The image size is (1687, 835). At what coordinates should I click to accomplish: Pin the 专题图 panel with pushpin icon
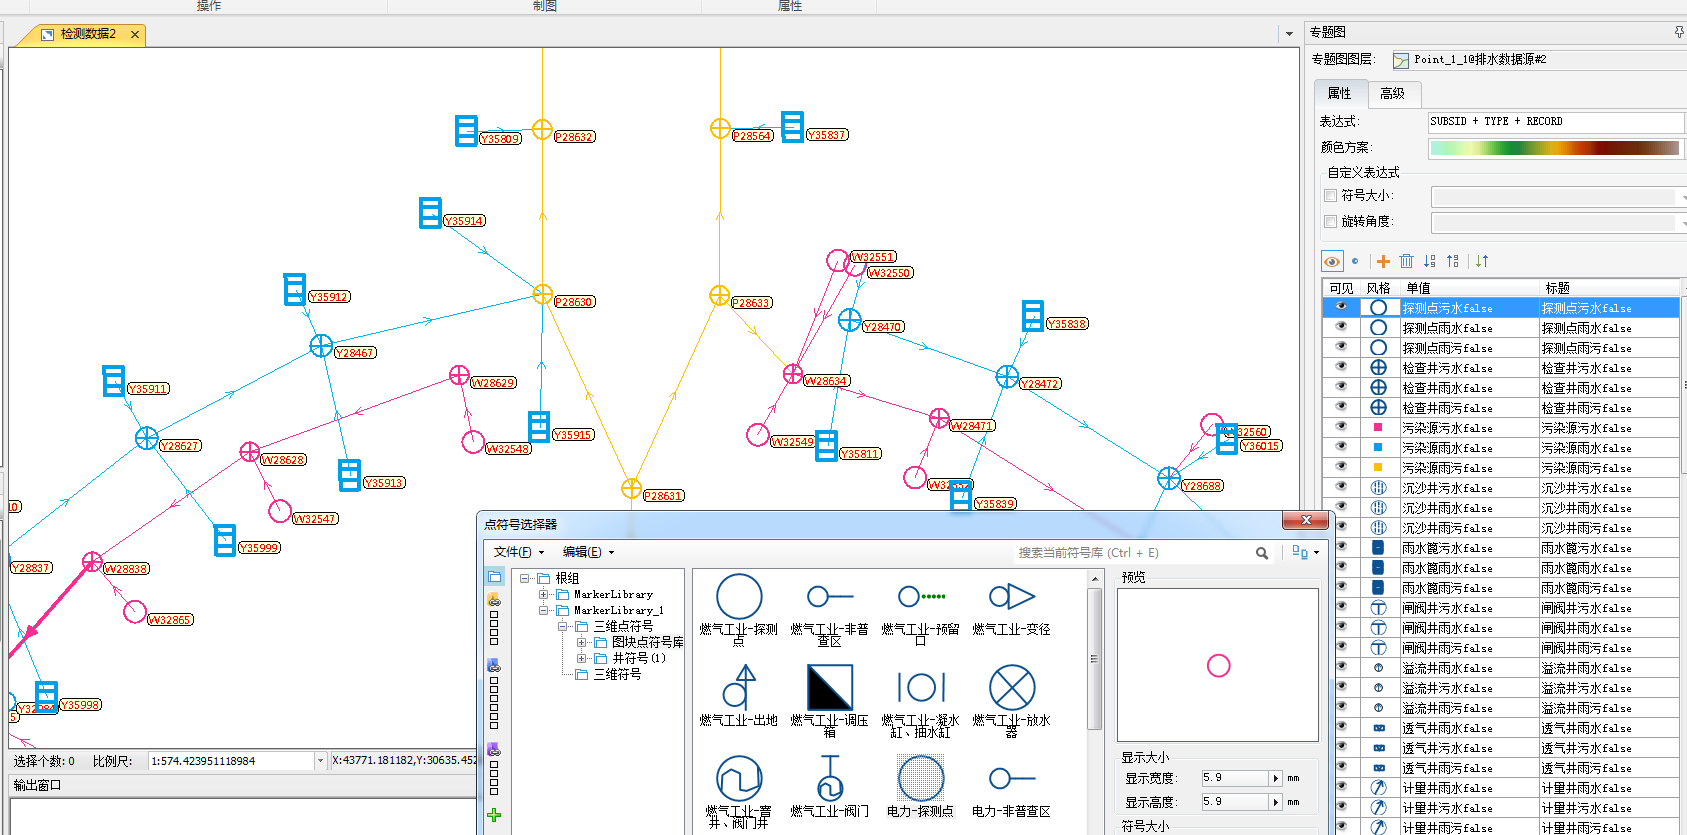[x=1679, y=32]
